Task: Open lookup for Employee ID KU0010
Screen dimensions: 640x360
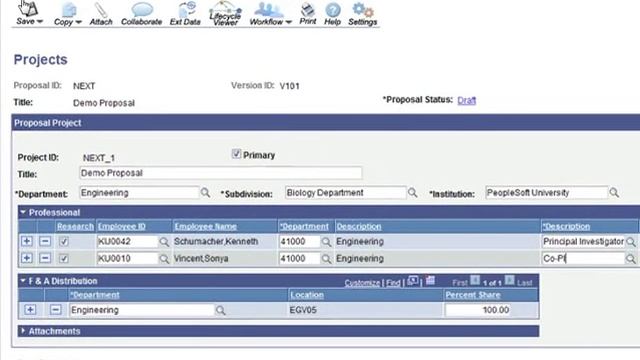Action: pyautogui.click(x=164, y=259)
